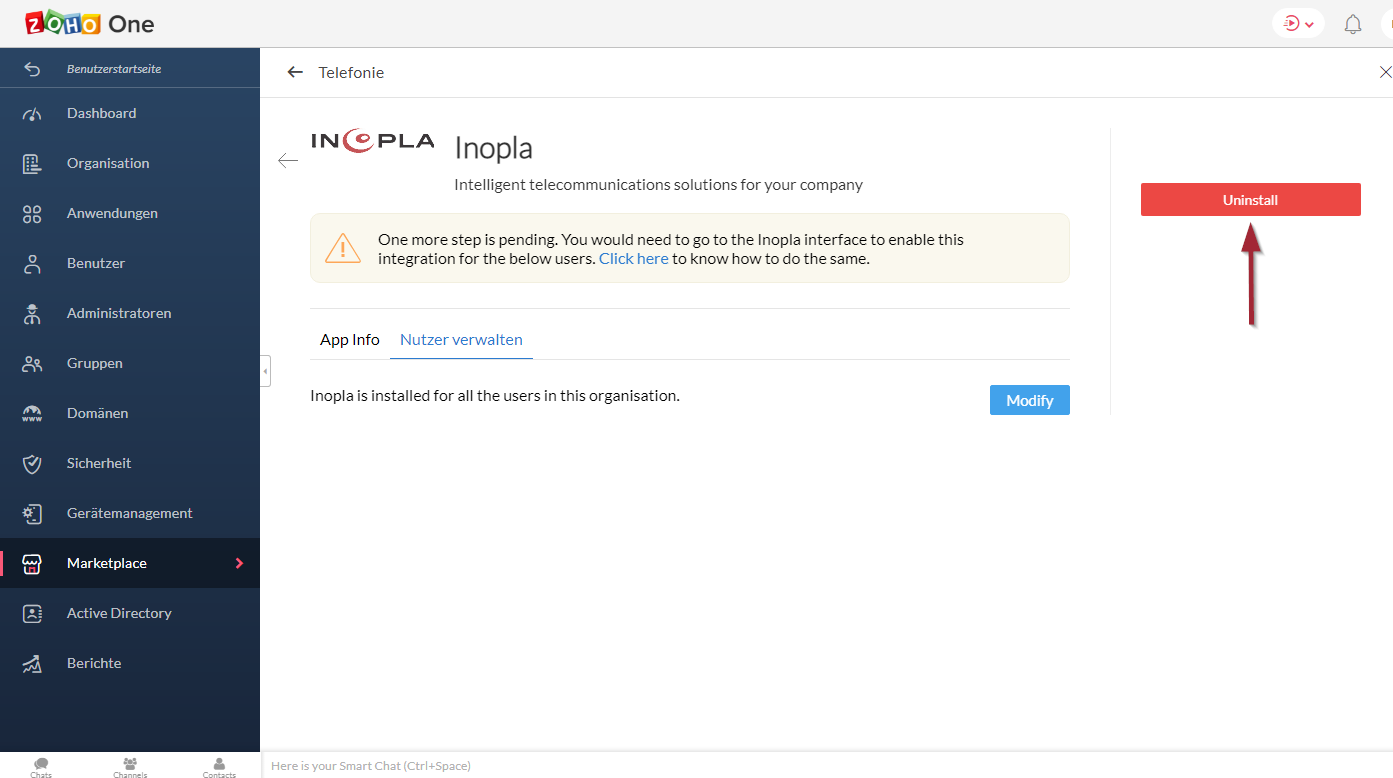Open Gerätemanagement menu item
The width and height of the screenshot is (1393, 778).
[x=130, y=513]
